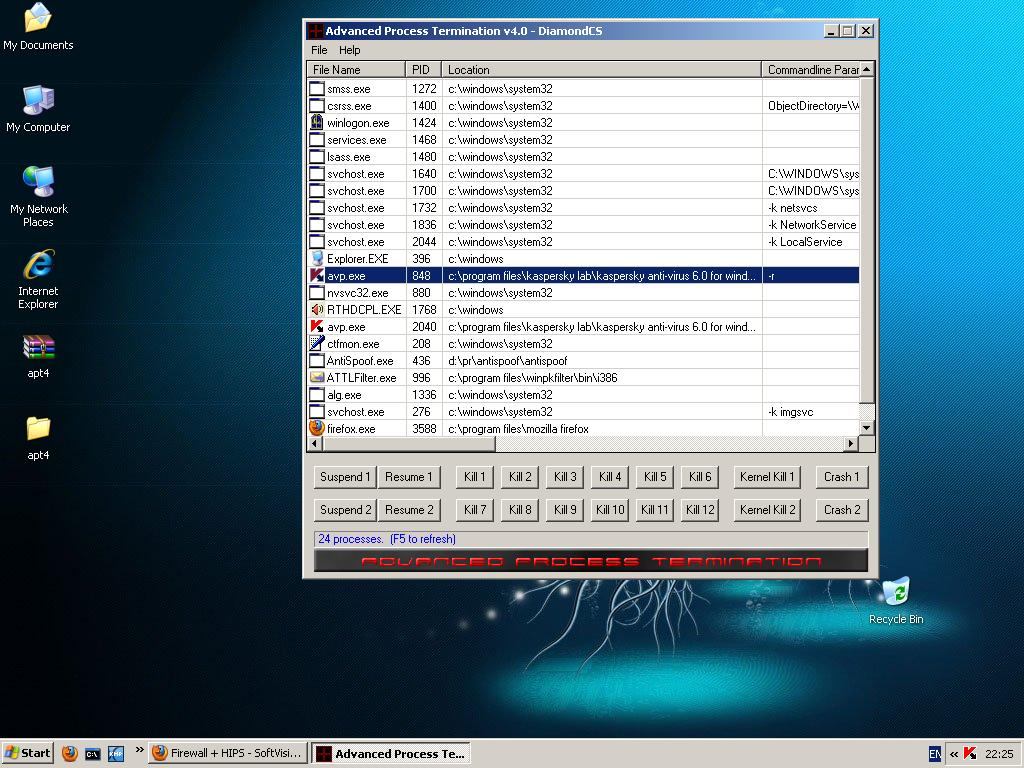Click the Crash 1 button
Viewport: 1024px width, 768px height.
tap(842, 477)
